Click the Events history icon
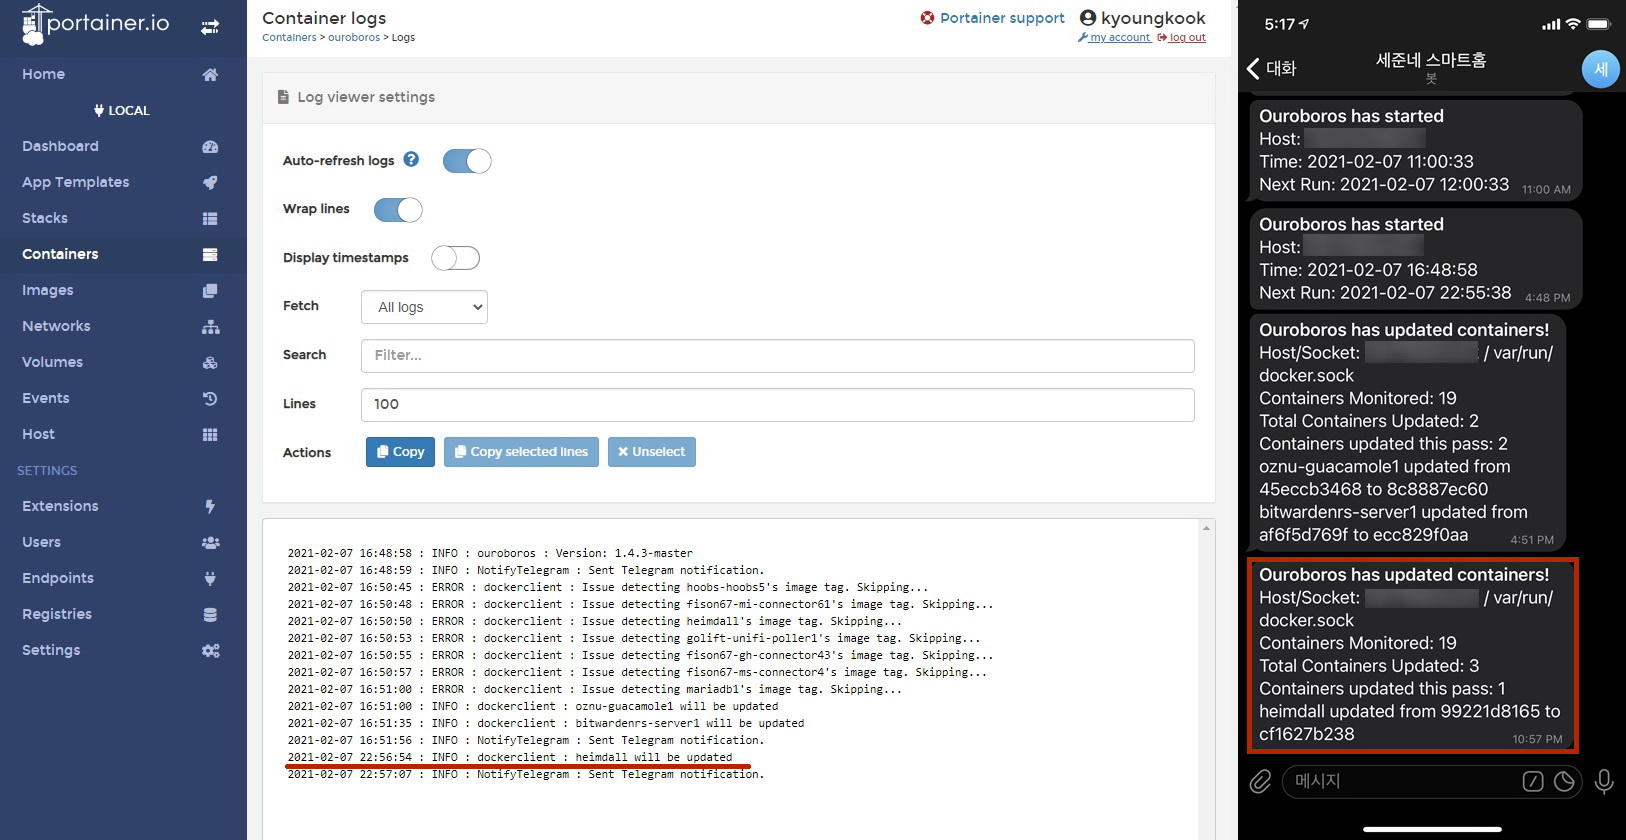Screen dimensions: 1626x840 tap(210, 398)
